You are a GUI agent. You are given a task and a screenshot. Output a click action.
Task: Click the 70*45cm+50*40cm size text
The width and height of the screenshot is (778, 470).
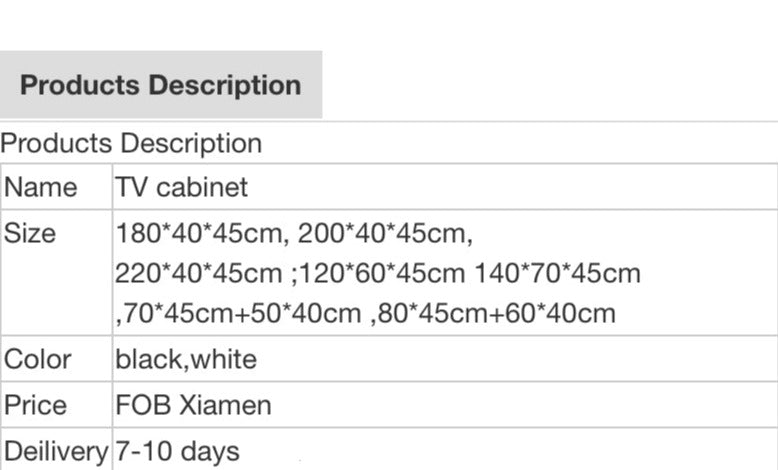241,314
